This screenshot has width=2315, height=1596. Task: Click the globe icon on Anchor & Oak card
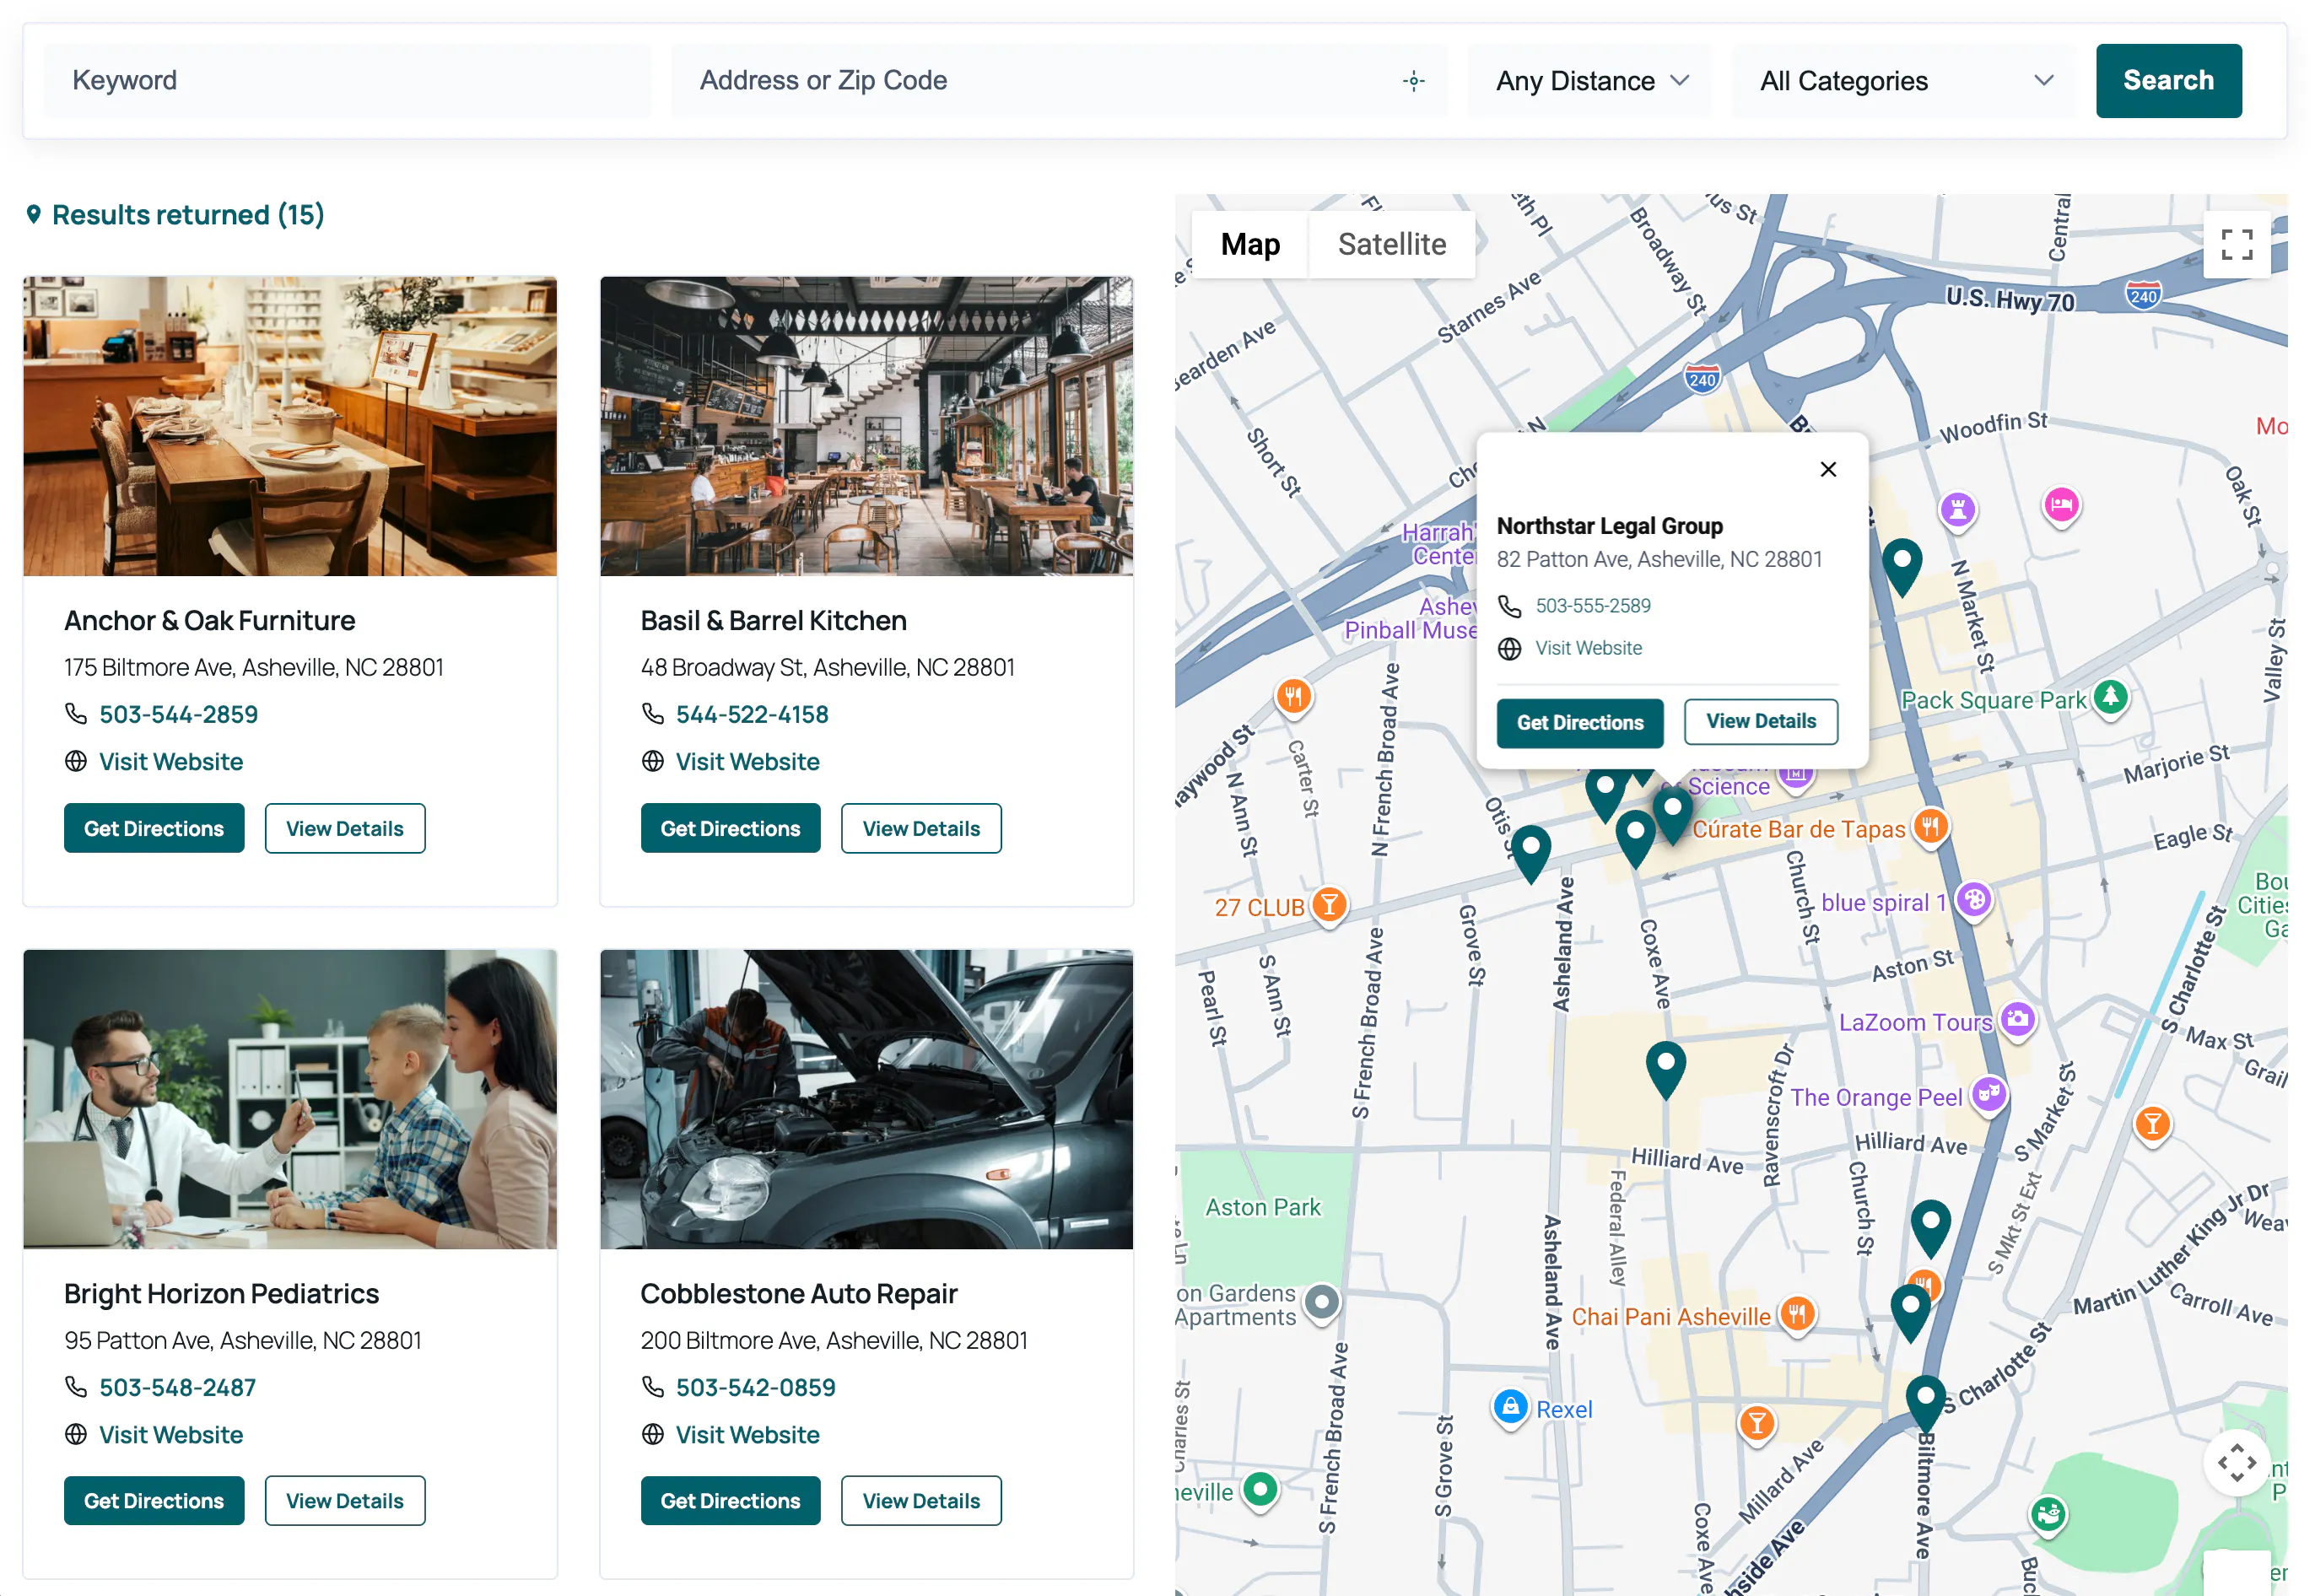coord(76,762)
